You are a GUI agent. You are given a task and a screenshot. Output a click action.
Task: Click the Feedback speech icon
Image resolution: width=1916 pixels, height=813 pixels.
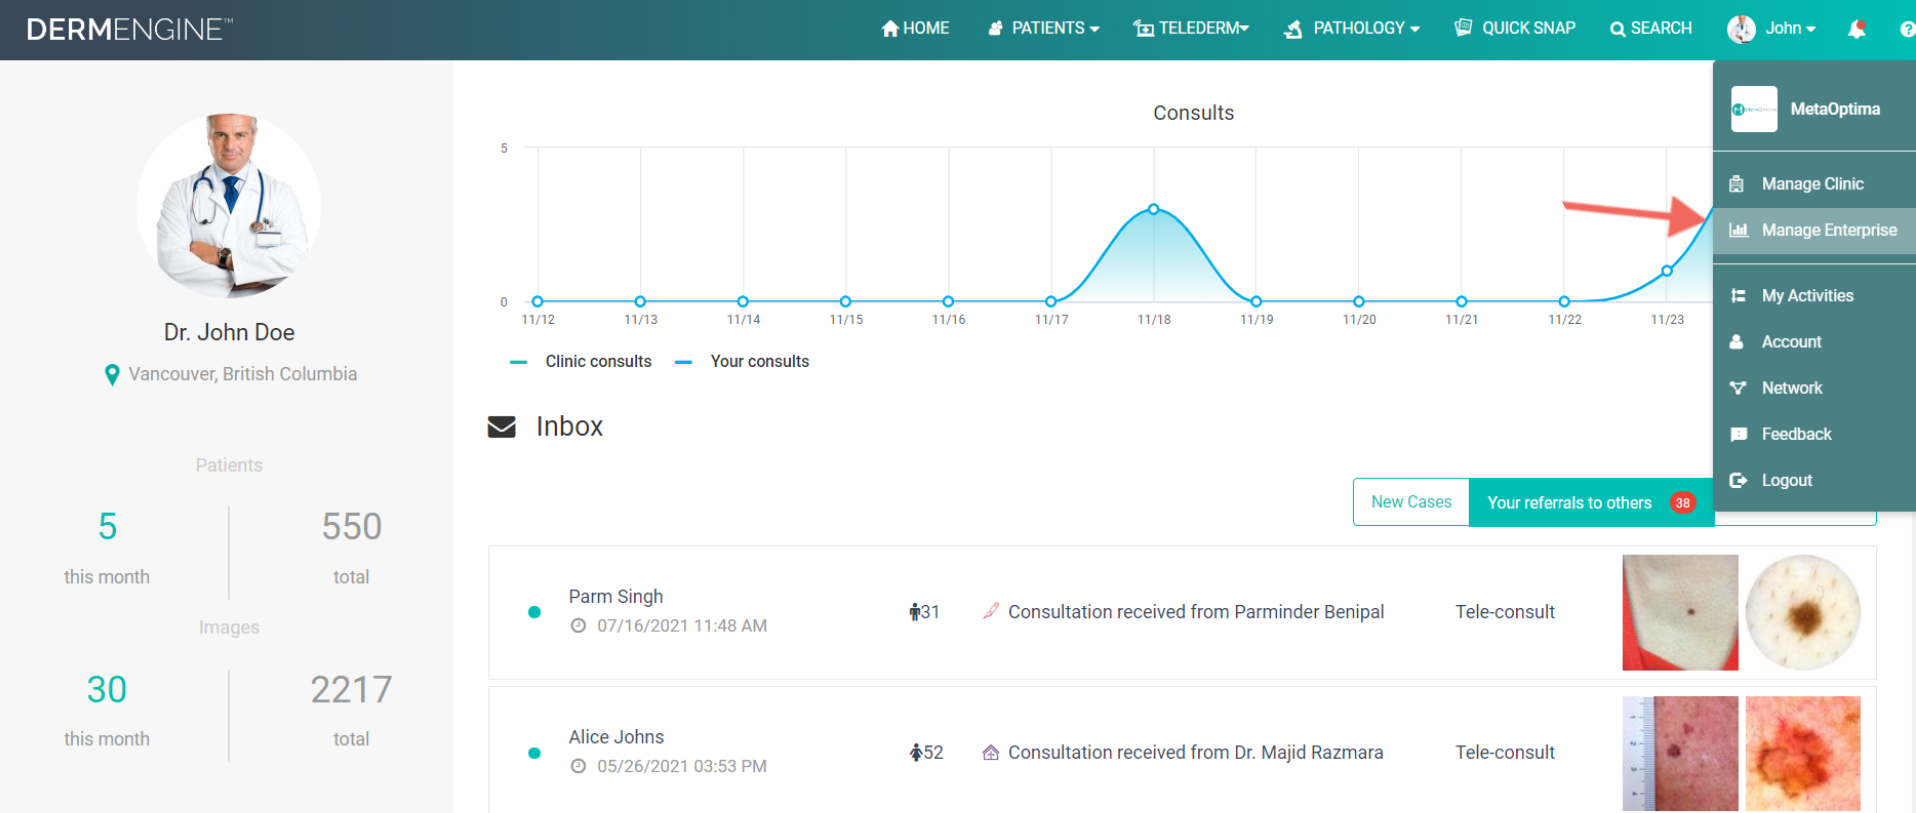pyautogui.click(x=1738, y=434)
